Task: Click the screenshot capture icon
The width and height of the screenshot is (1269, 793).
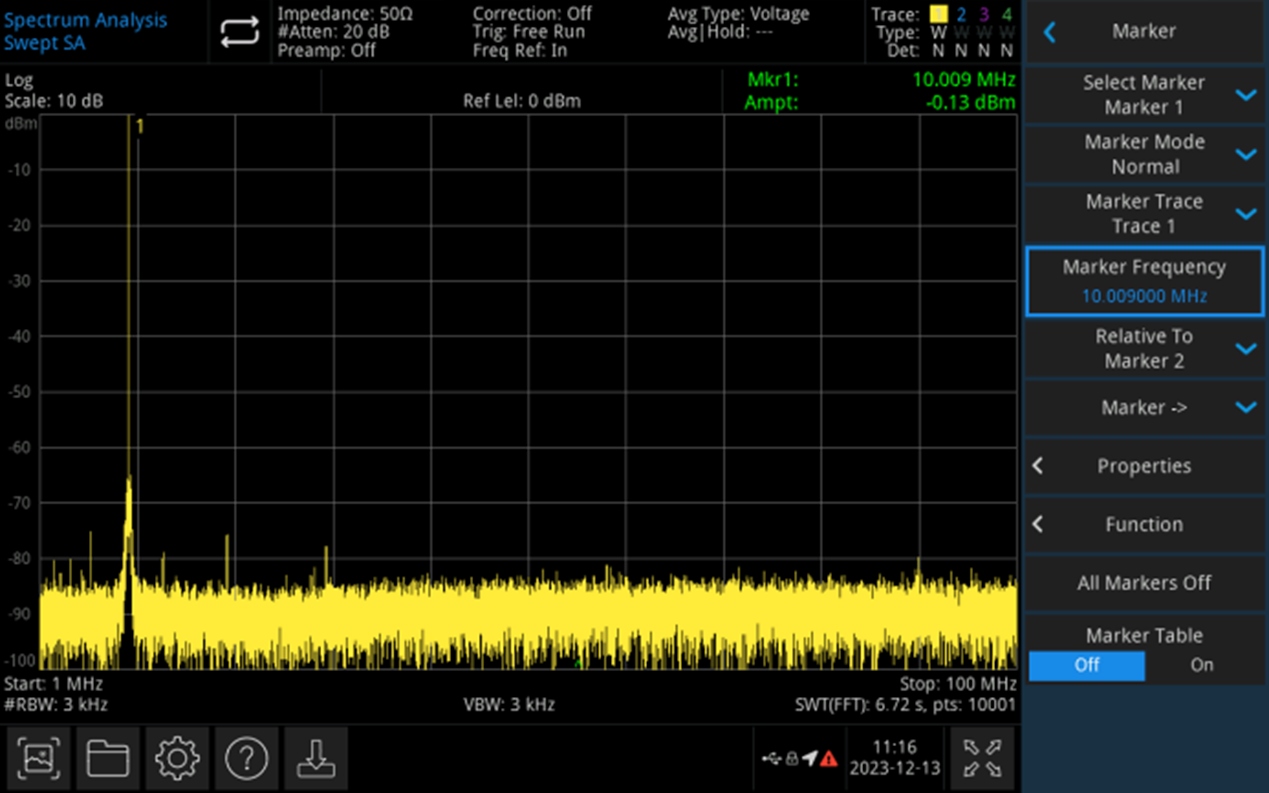Action: tap(39, 759)
